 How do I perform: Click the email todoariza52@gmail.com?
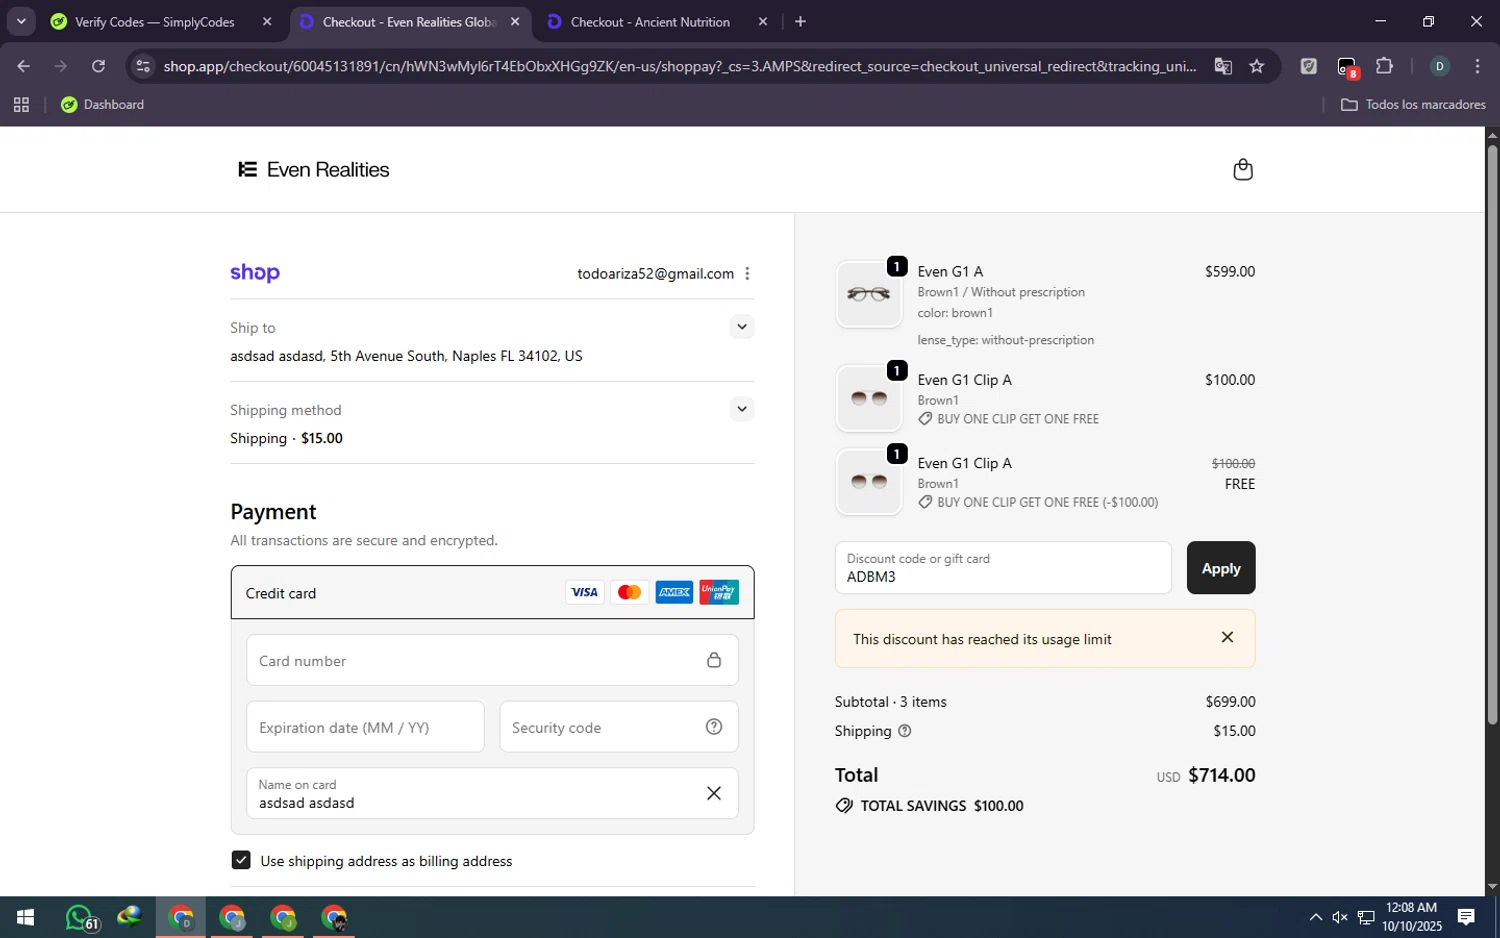coord(655,274)
